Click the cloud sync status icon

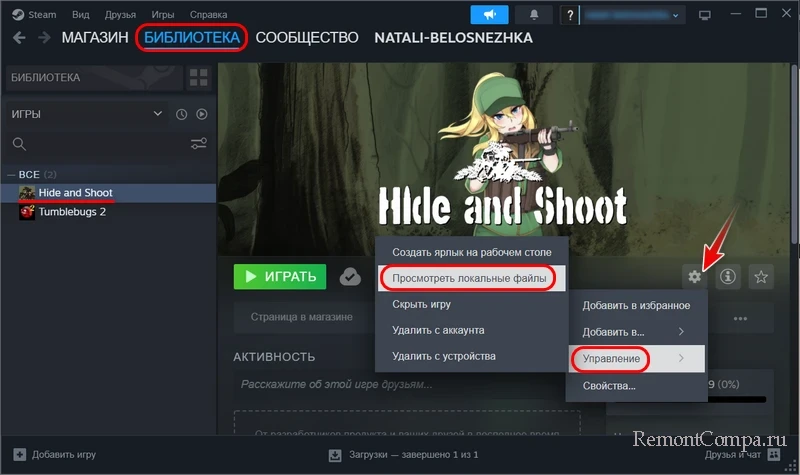[350, 277]
